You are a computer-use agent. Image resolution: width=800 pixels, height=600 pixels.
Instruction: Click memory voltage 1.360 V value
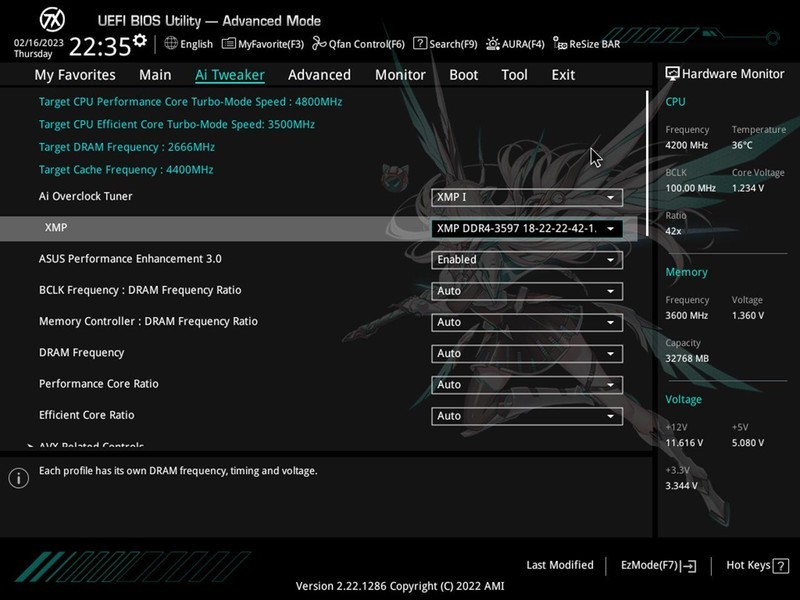[x=747, y=316]
